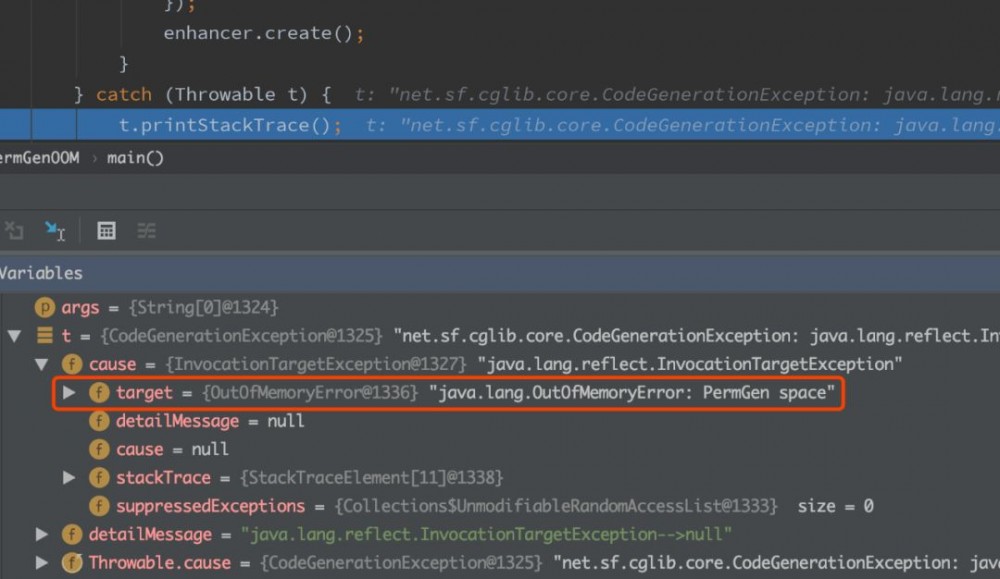Select the args parameter icon
This screenshot has width=1000, height=579.
(x=45, y=307)
